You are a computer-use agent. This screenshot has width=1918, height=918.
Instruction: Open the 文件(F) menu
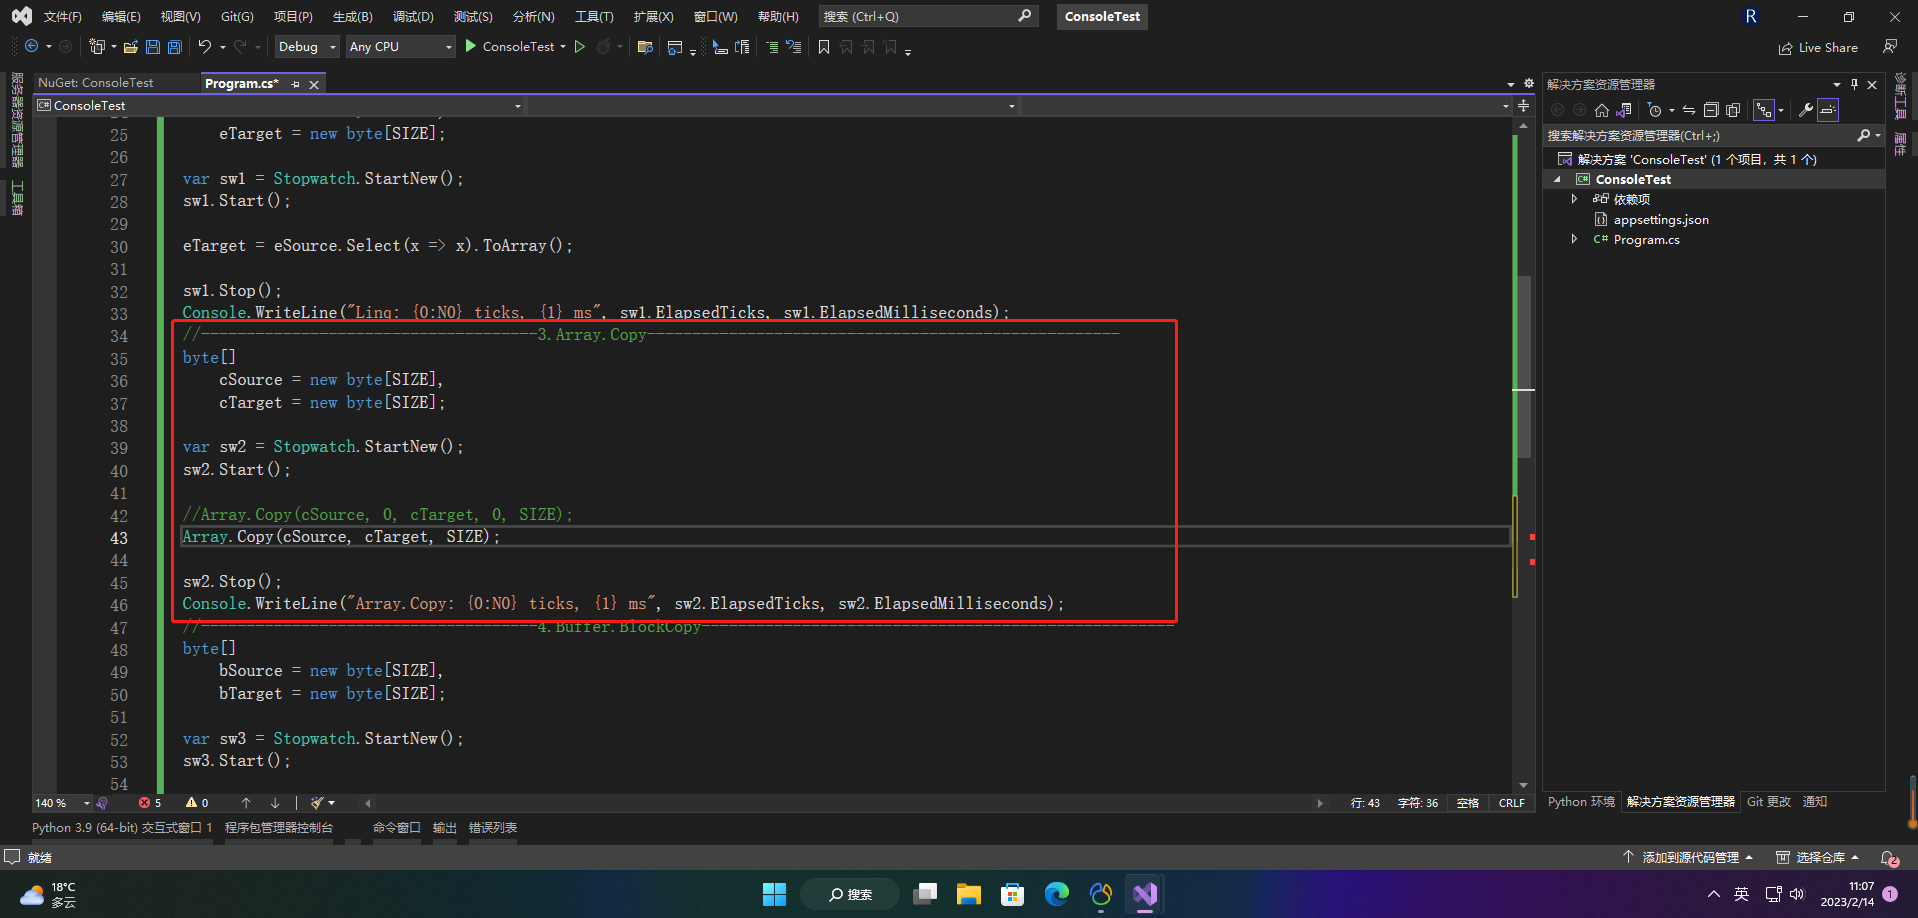click(x=63, y=17)
